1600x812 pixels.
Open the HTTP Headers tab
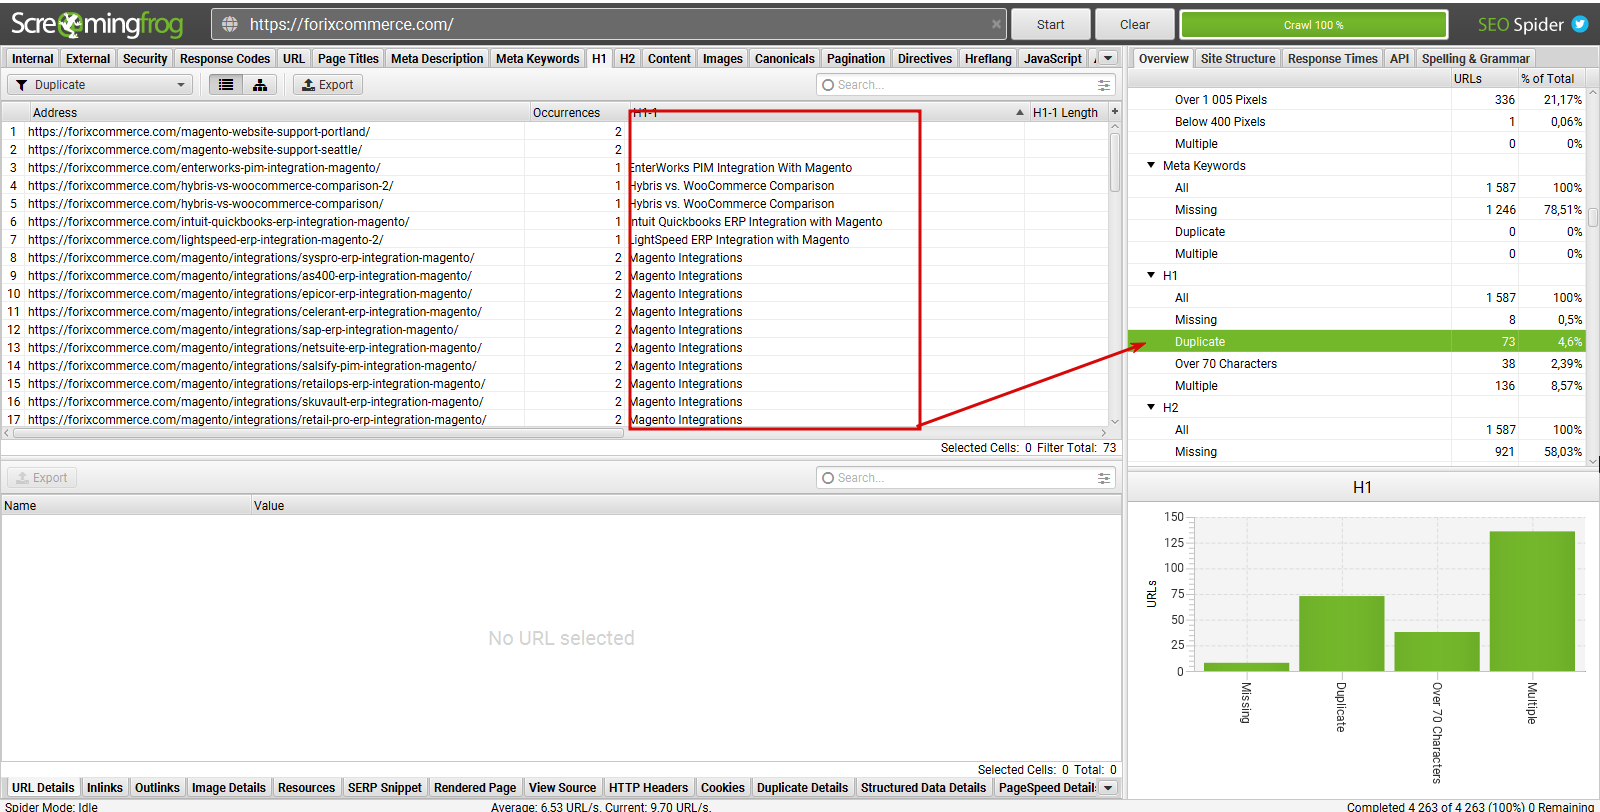point(649,788)
